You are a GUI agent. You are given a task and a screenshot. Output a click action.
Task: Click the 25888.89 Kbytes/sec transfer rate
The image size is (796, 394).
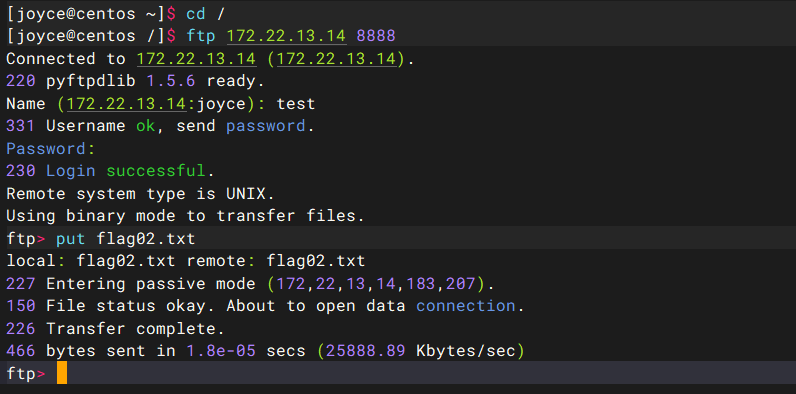[421, 351]
